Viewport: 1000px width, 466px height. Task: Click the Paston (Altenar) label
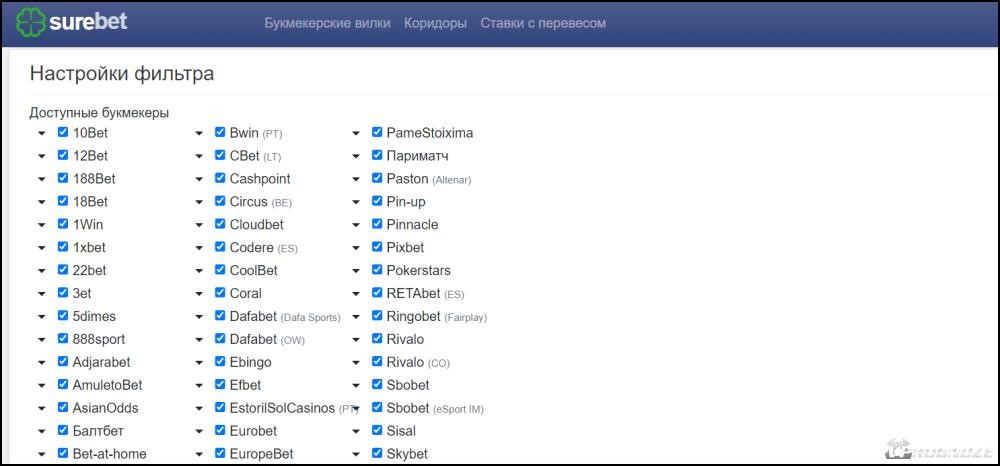click(429, 179)
